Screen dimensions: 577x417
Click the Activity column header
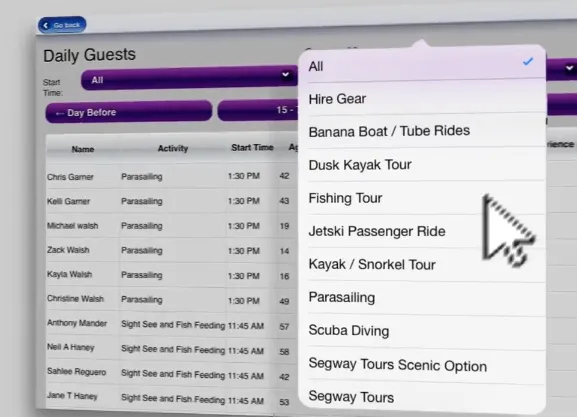[x=173, y=148]
